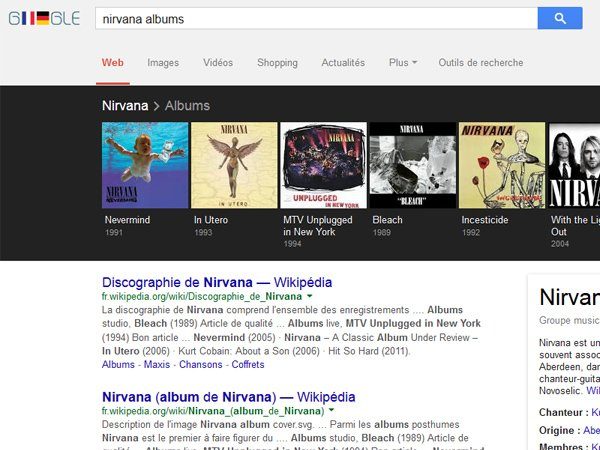The height and width of the screenshot is (450, 600).
Task: Select the Web tab
Action: click(112, 63)
